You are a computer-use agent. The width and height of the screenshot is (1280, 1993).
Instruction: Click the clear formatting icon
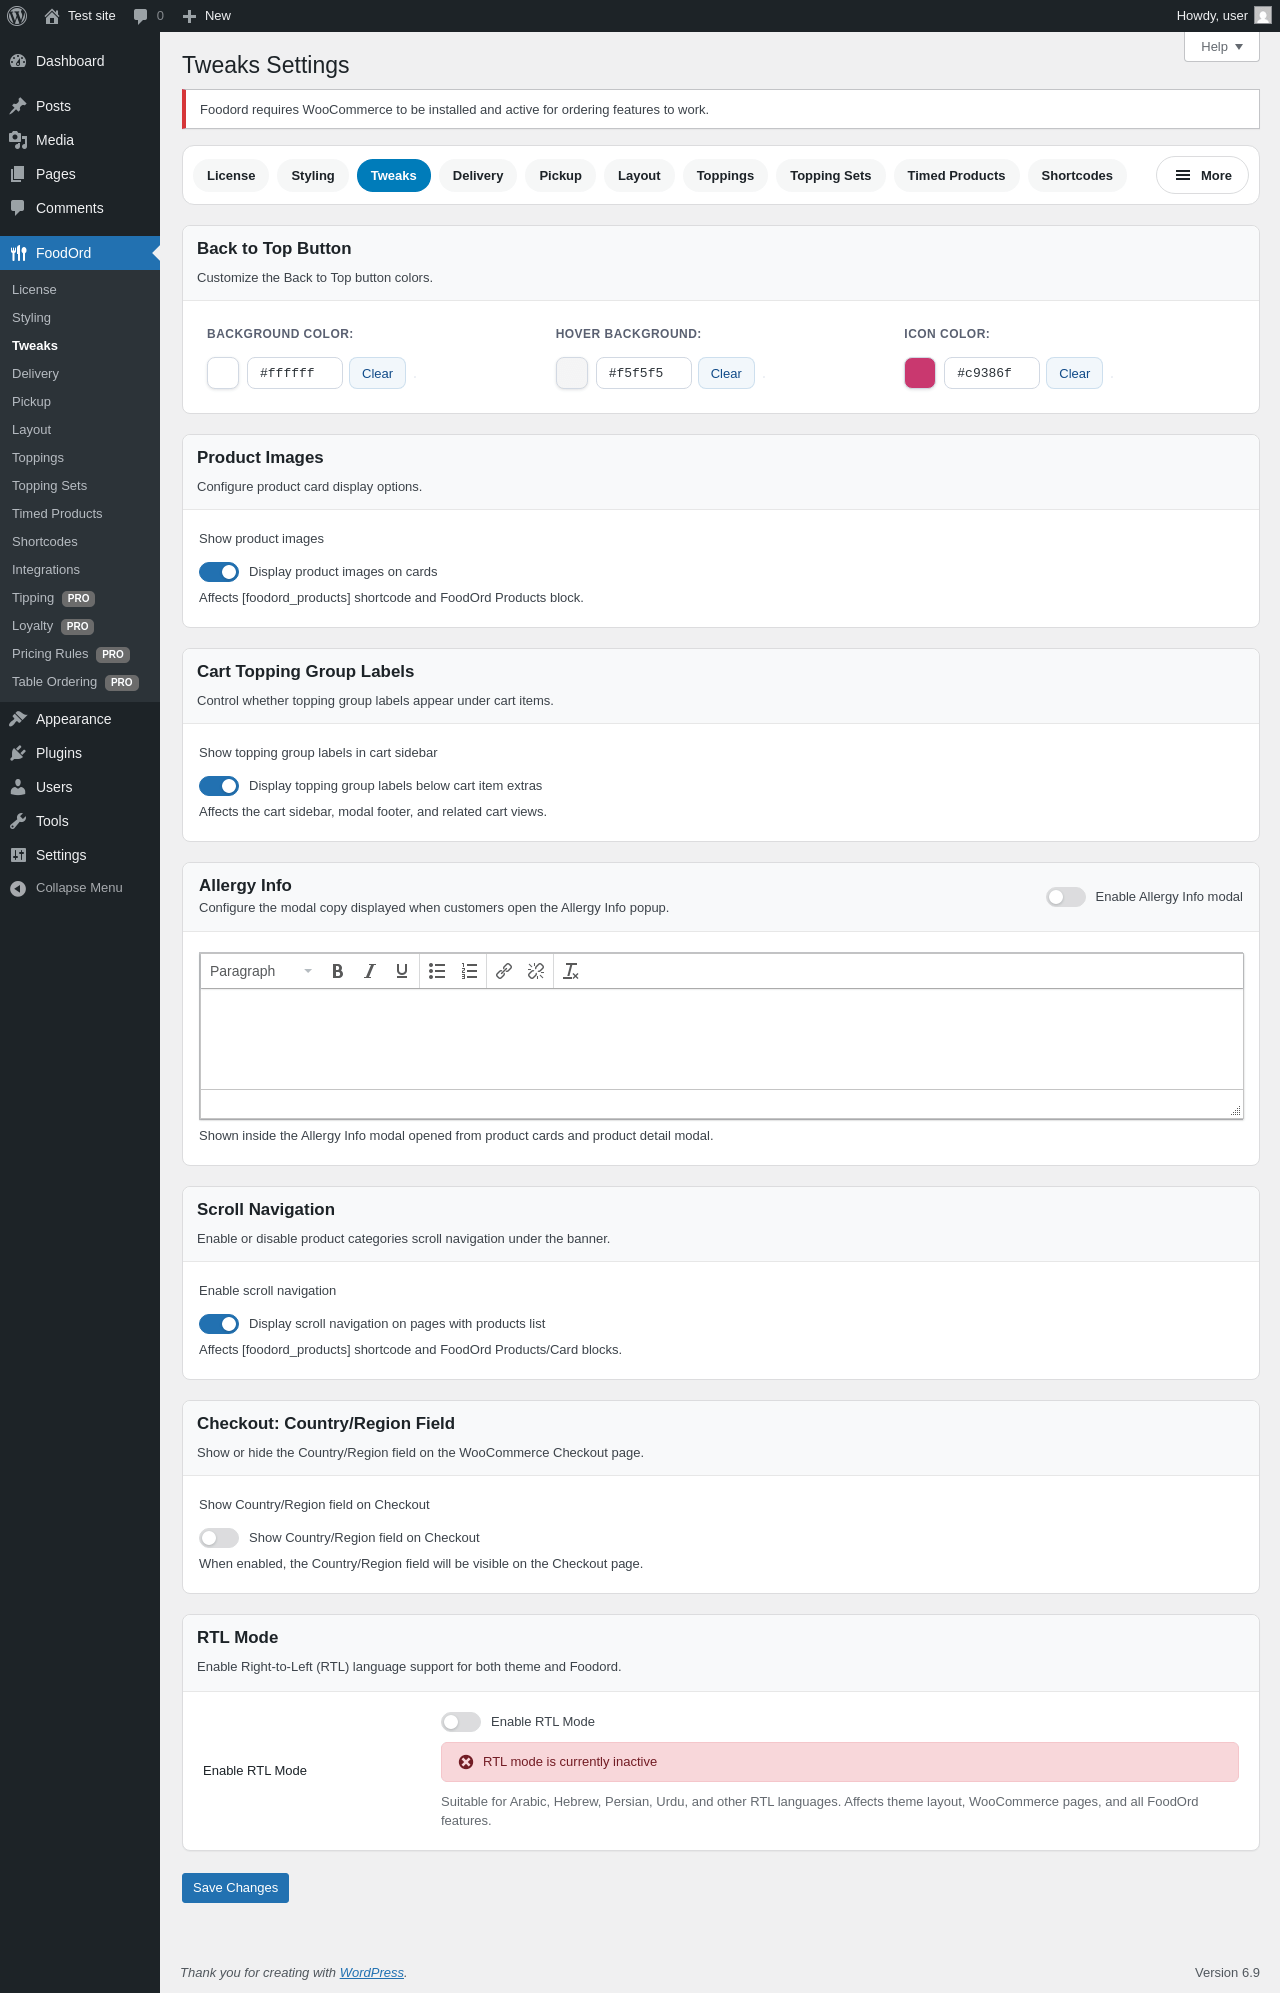click(571, 971)
